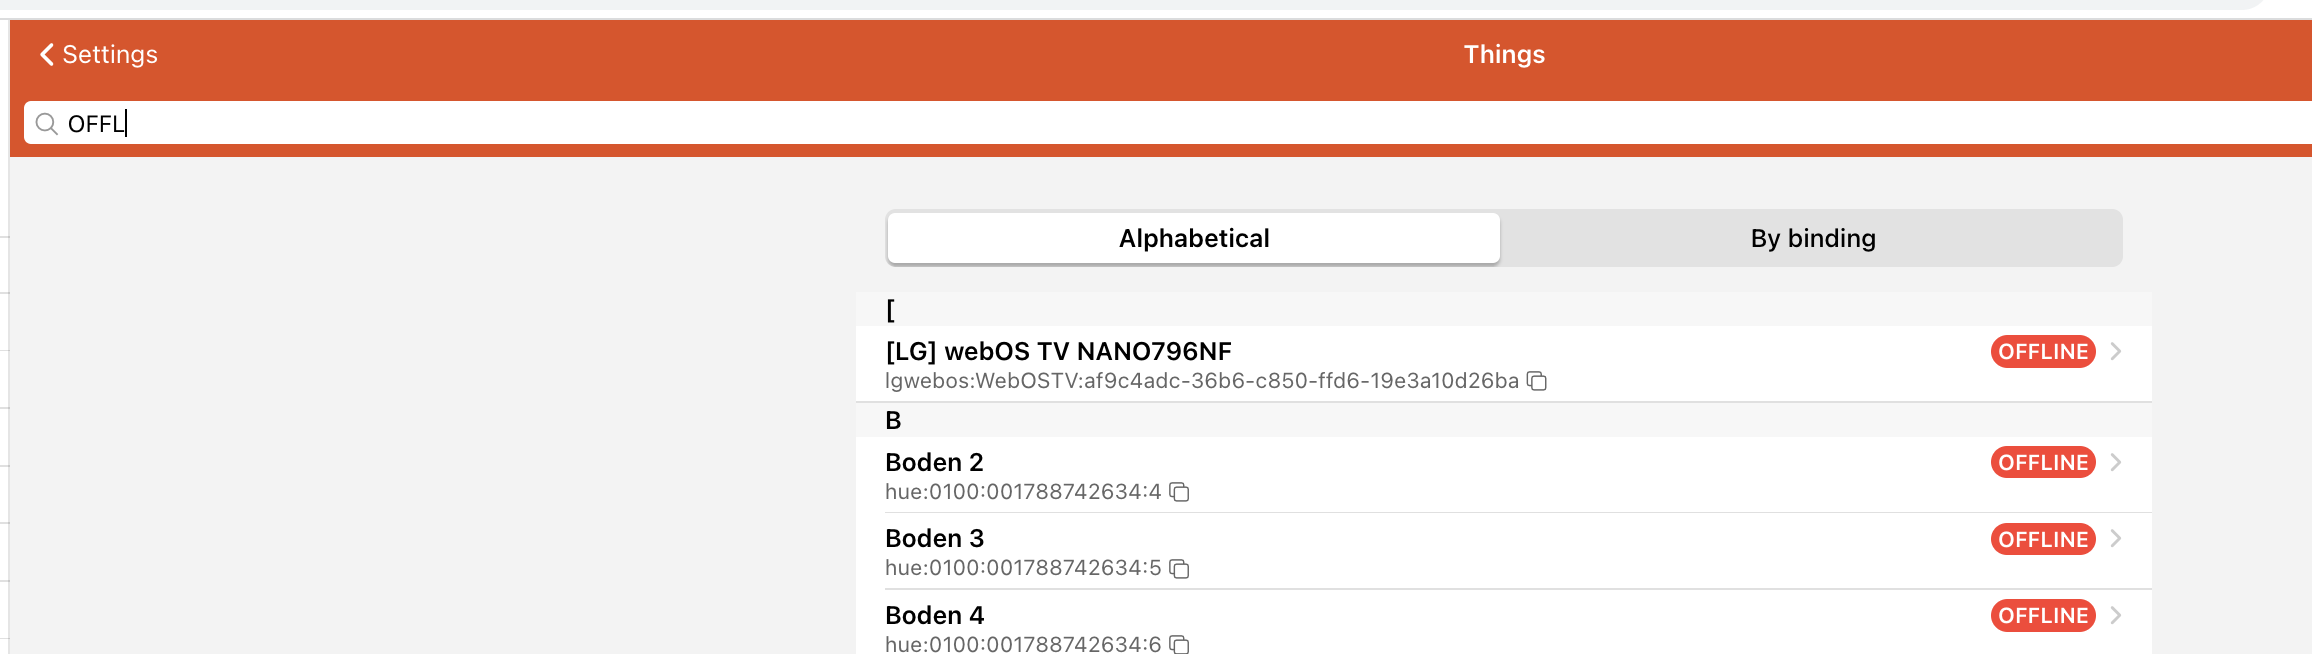The height and width of the screenshot is (654, 2312).
Task: Open the [LG] webOS TV NANO796NF entry
Action: pyautogui.click(x=1058, y=352)
